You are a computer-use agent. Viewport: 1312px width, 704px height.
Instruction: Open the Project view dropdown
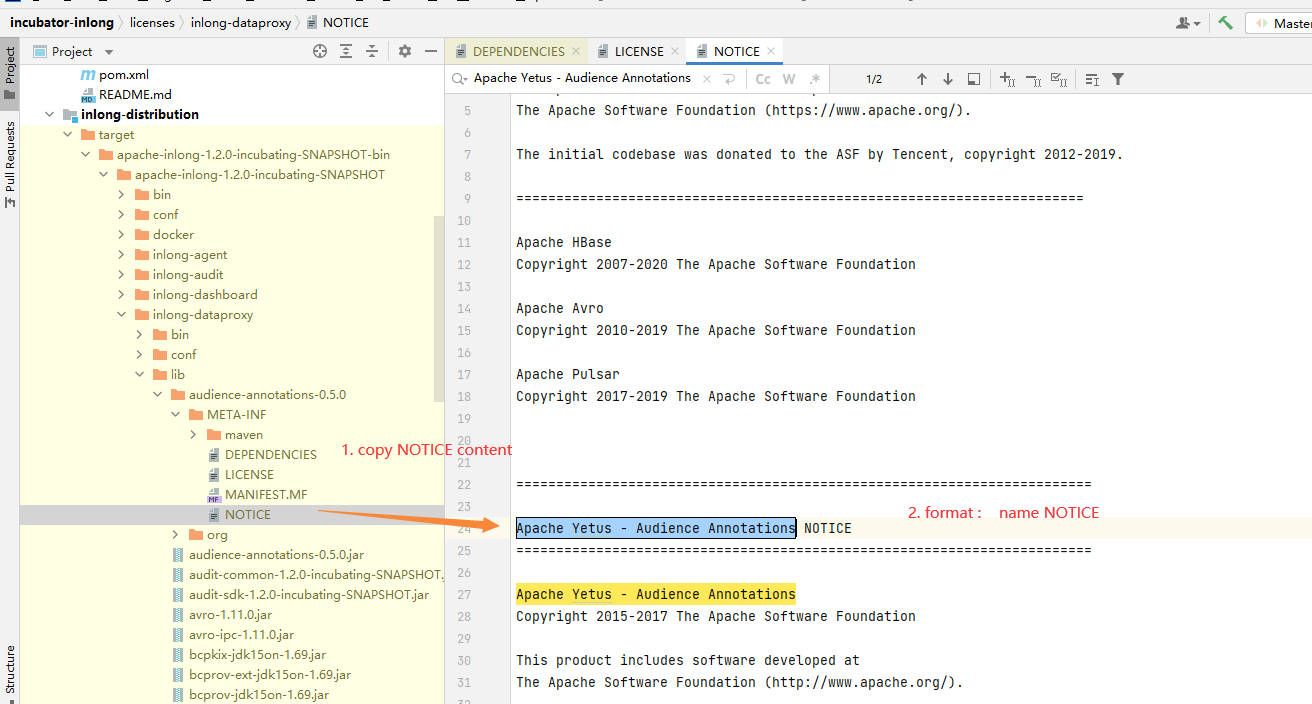coord(109,52)
